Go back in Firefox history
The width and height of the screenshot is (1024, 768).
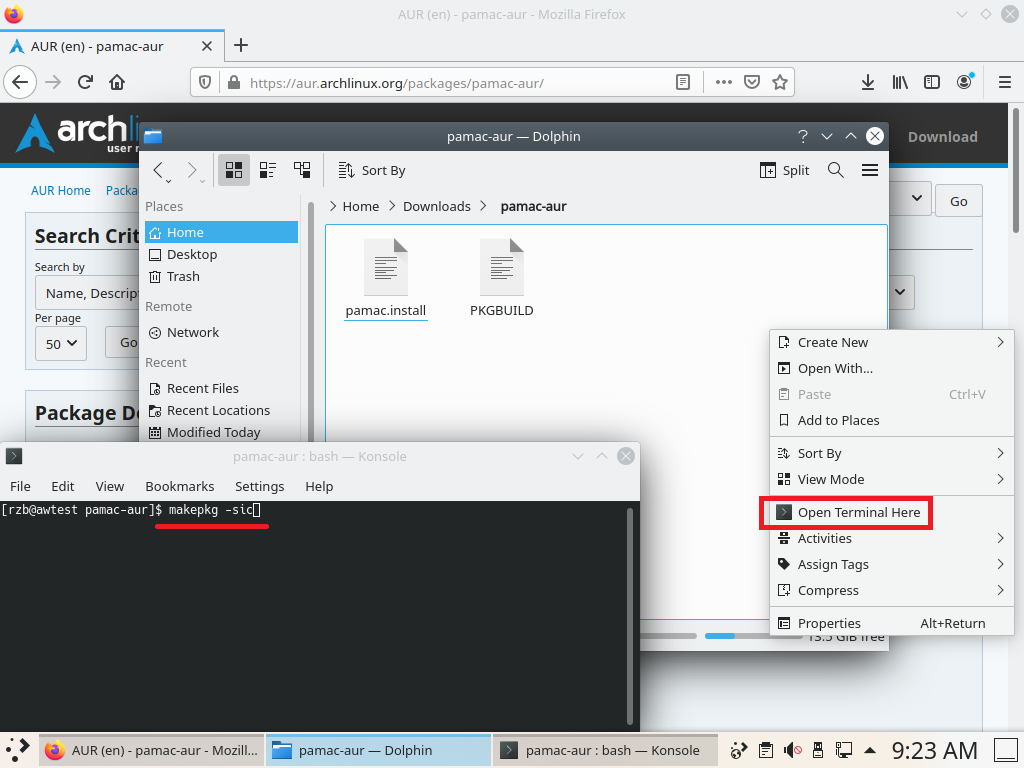click(x=20, y=82)
